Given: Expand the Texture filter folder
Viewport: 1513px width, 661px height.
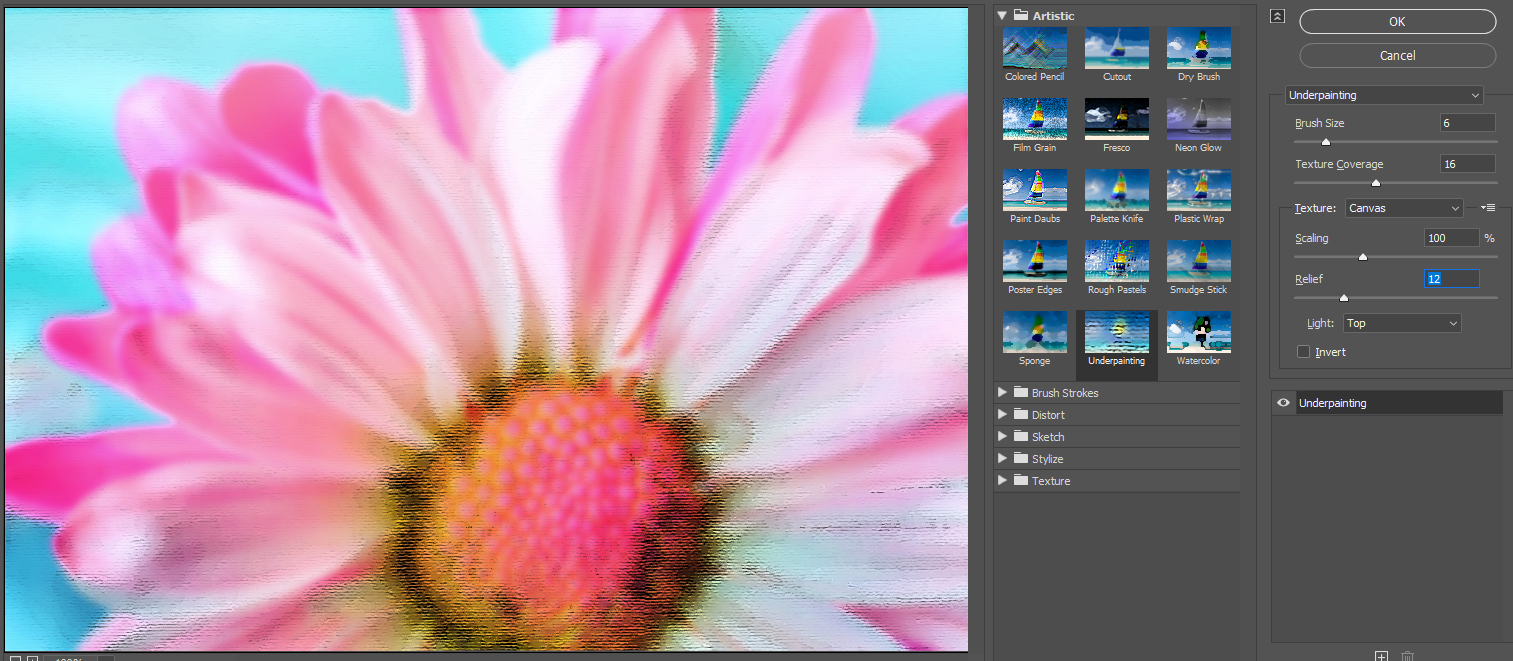Looking at the screenshot, I should (x=1002, y=481).
